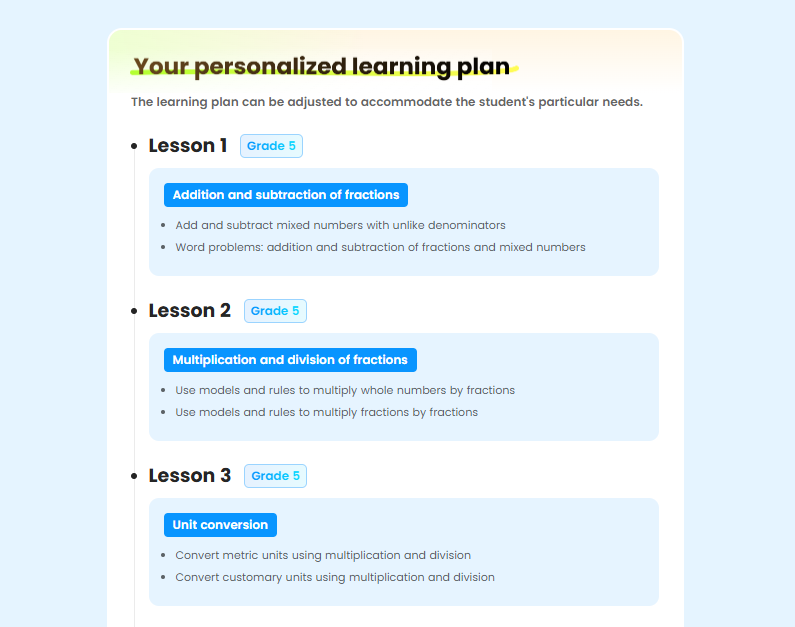Open word problems fractions skill item
795x627 pixels.
(380, 247)
